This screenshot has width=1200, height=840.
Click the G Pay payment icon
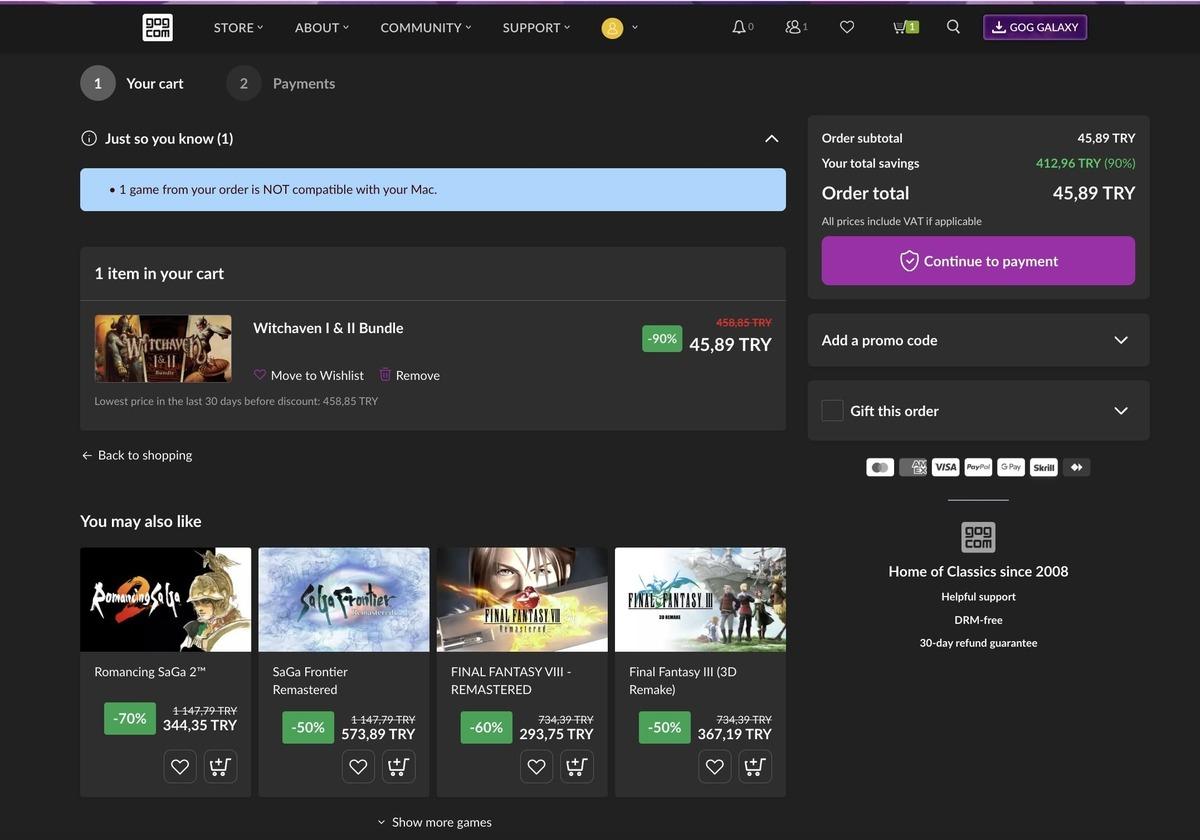(x=1011, y=467)
